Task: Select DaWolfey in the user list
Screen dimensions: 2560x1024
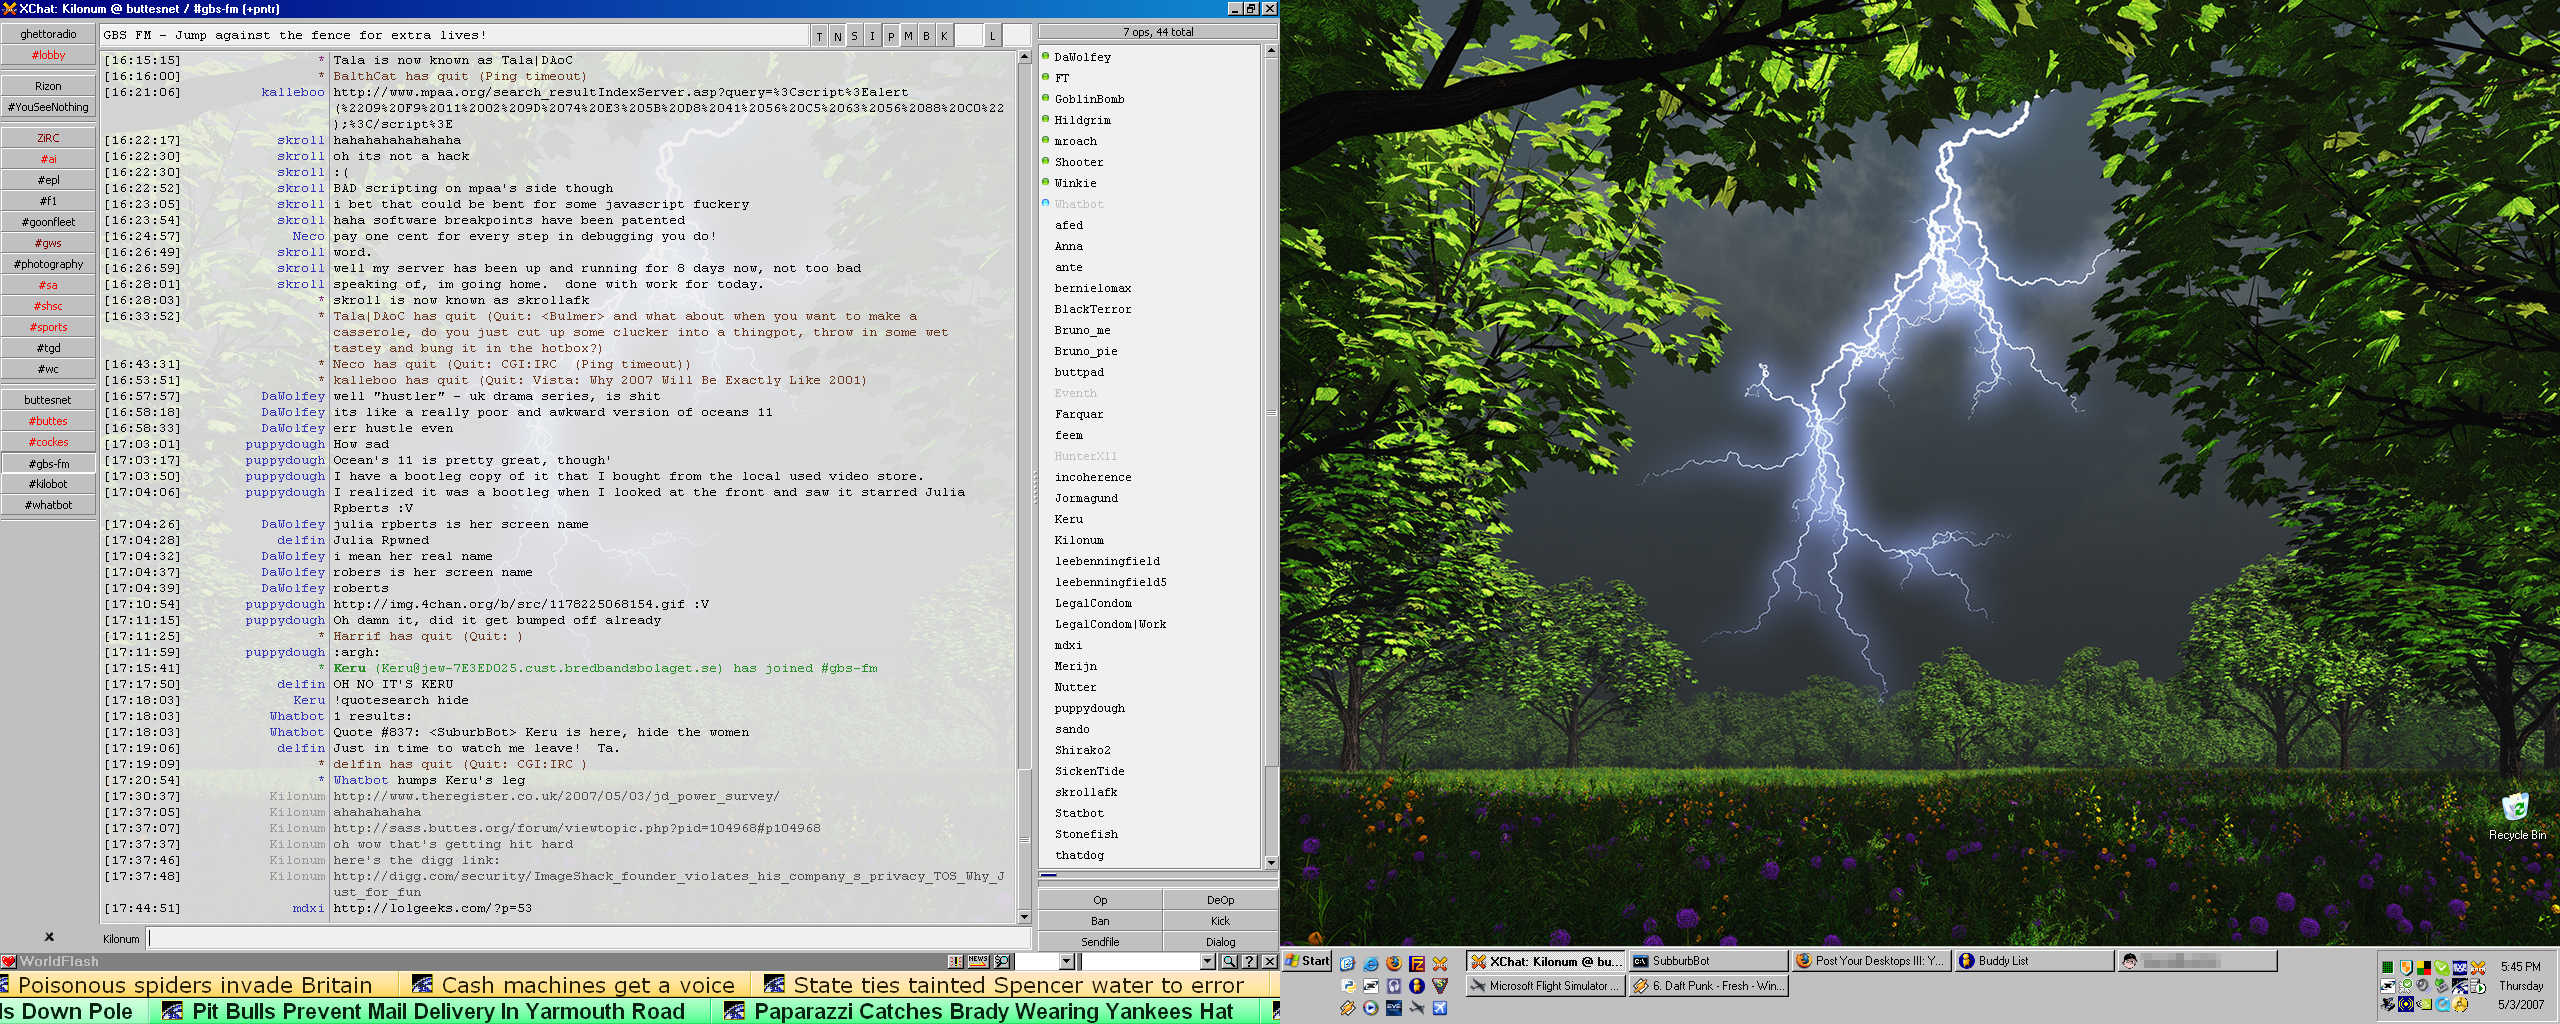Action: 1082,57
